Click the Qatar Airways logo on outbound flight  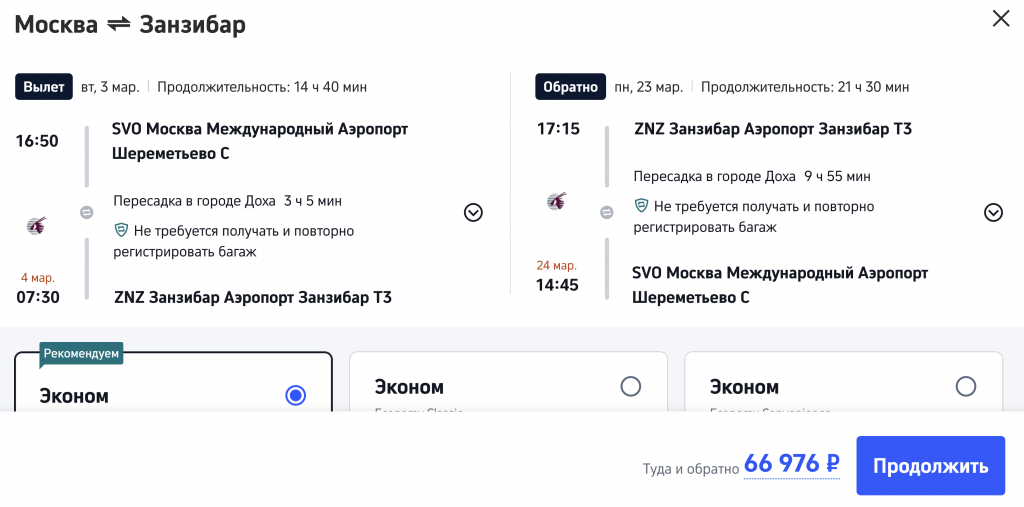point(35,225)
